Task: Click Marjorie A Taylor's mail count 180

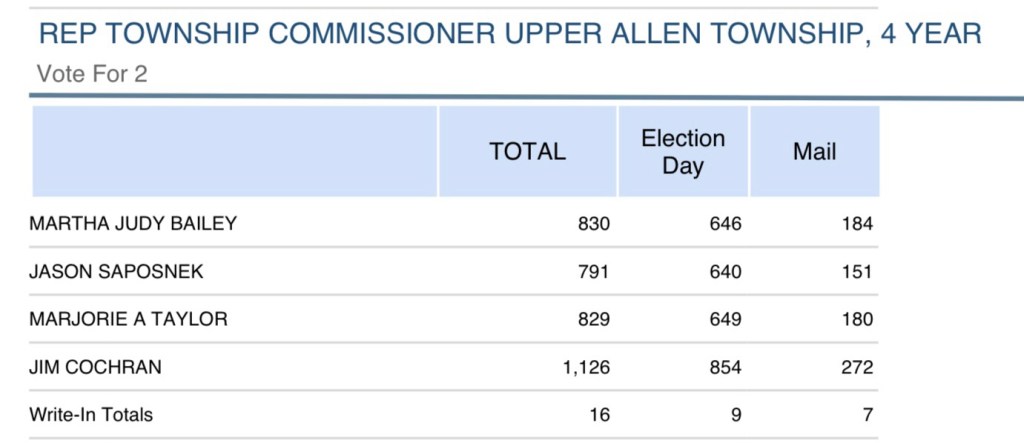Action: coord(857,320)
